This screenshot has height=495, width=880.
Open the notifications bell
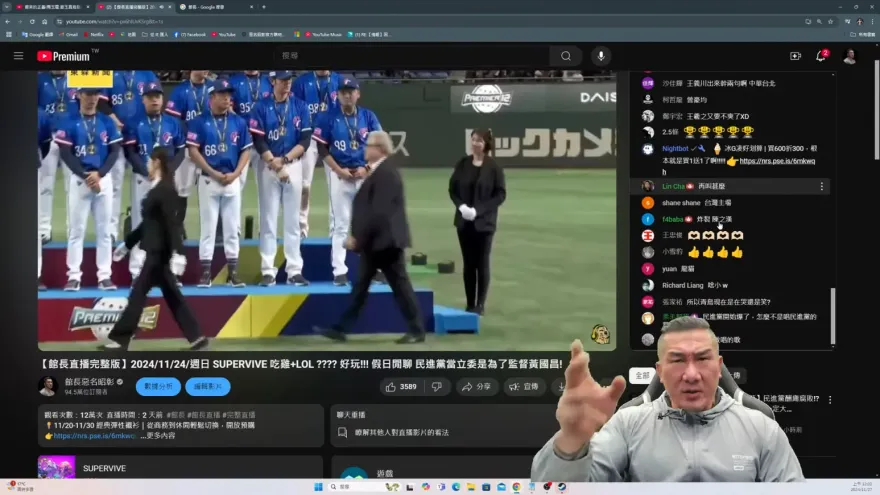click(x=821, y=56)
